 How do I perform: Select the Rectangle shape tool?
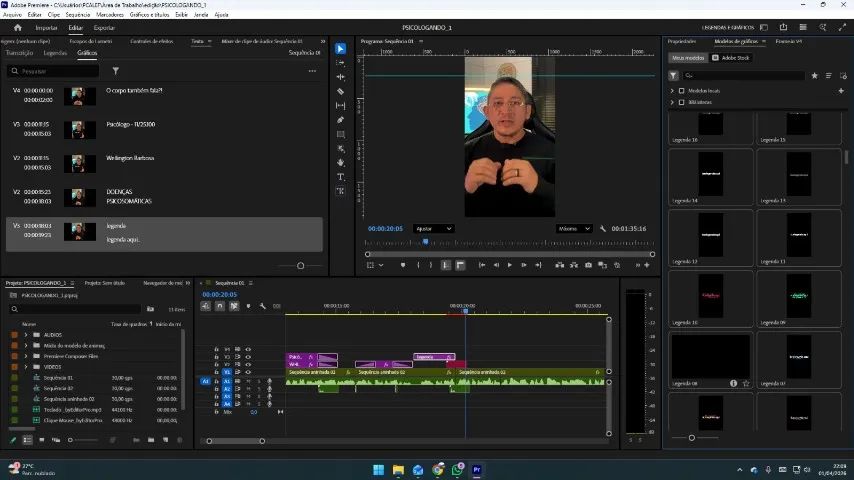(340, 134)
